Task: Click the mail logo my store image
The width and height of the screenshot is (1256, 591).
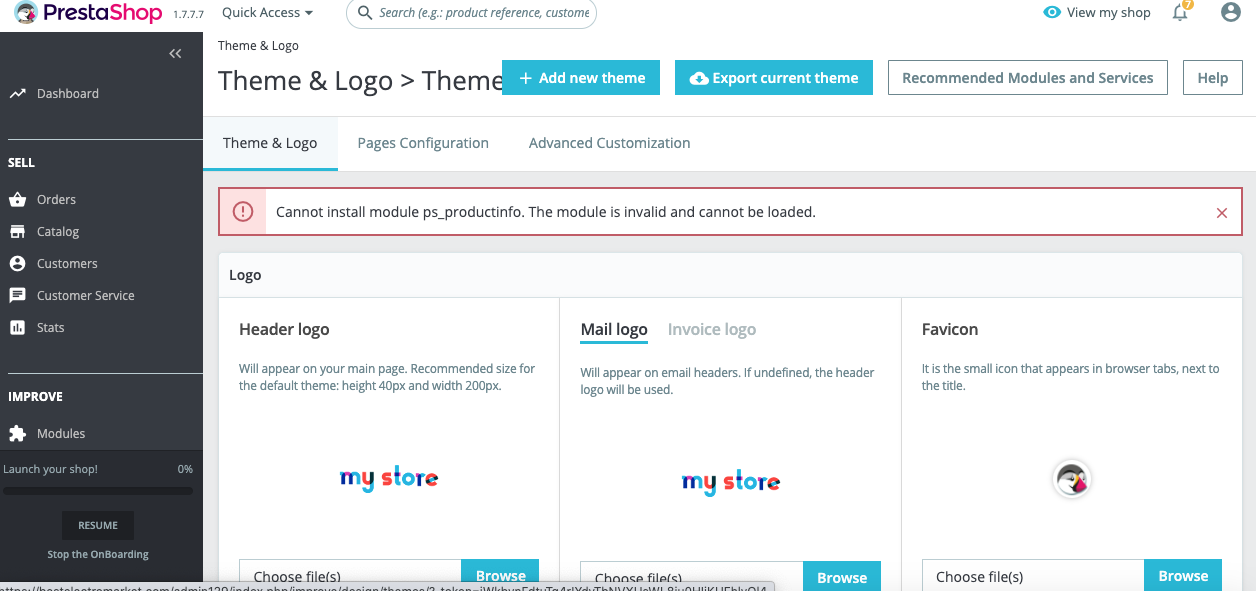Action: coord(731,482)
